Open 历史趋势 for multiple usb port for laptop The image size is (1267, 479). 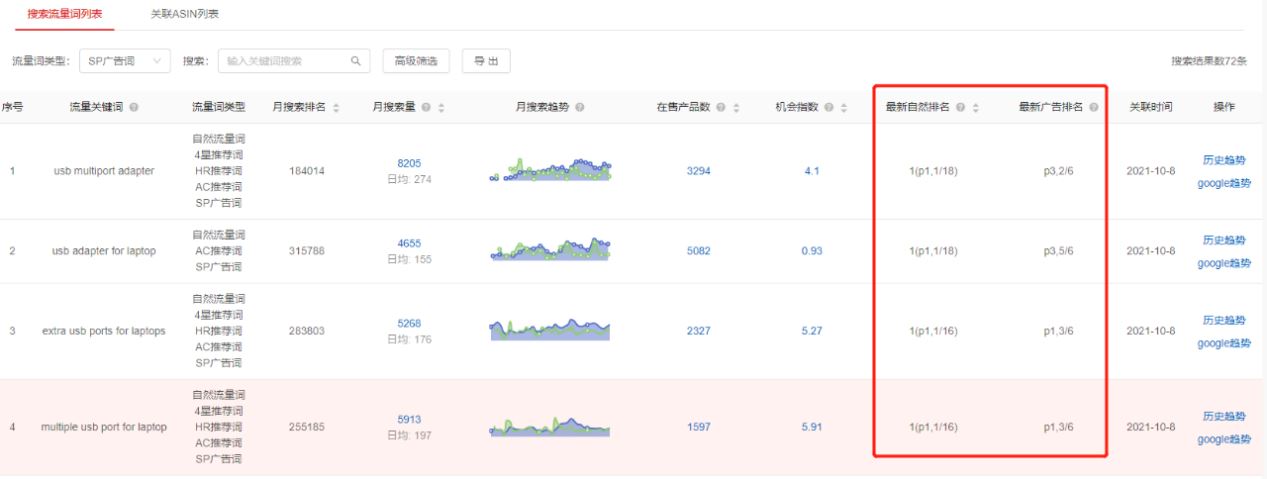click(x=1225, y=416)
